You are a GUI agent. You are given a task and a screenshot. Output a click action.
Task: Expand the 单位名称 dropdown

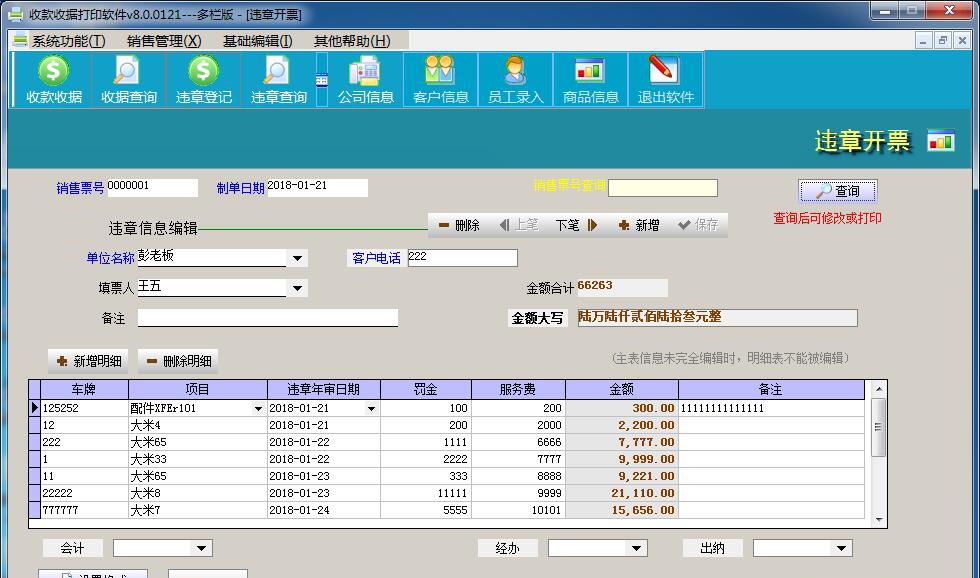coord(297,258)
